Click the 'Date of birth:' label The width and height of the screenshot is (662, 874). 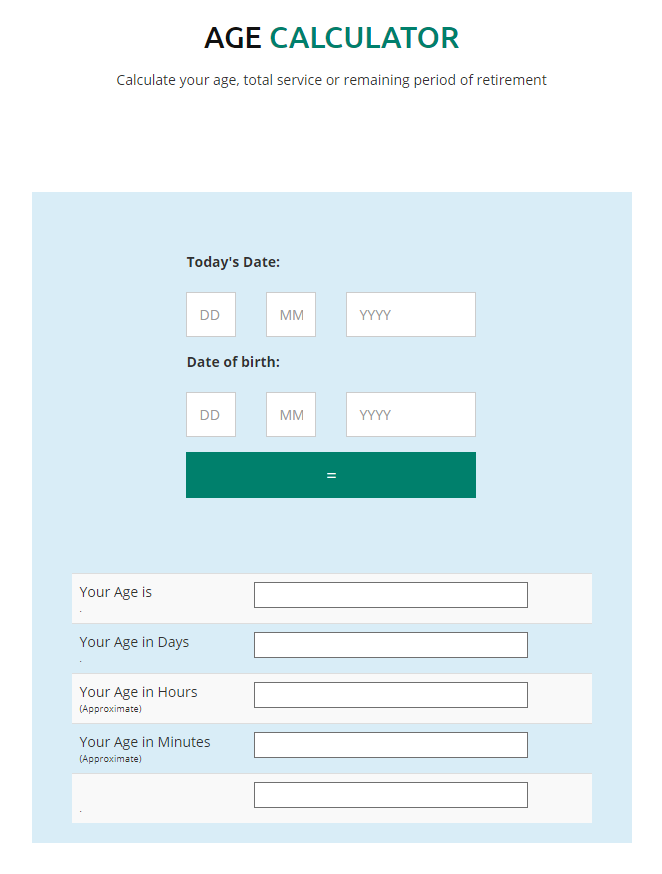233,362
